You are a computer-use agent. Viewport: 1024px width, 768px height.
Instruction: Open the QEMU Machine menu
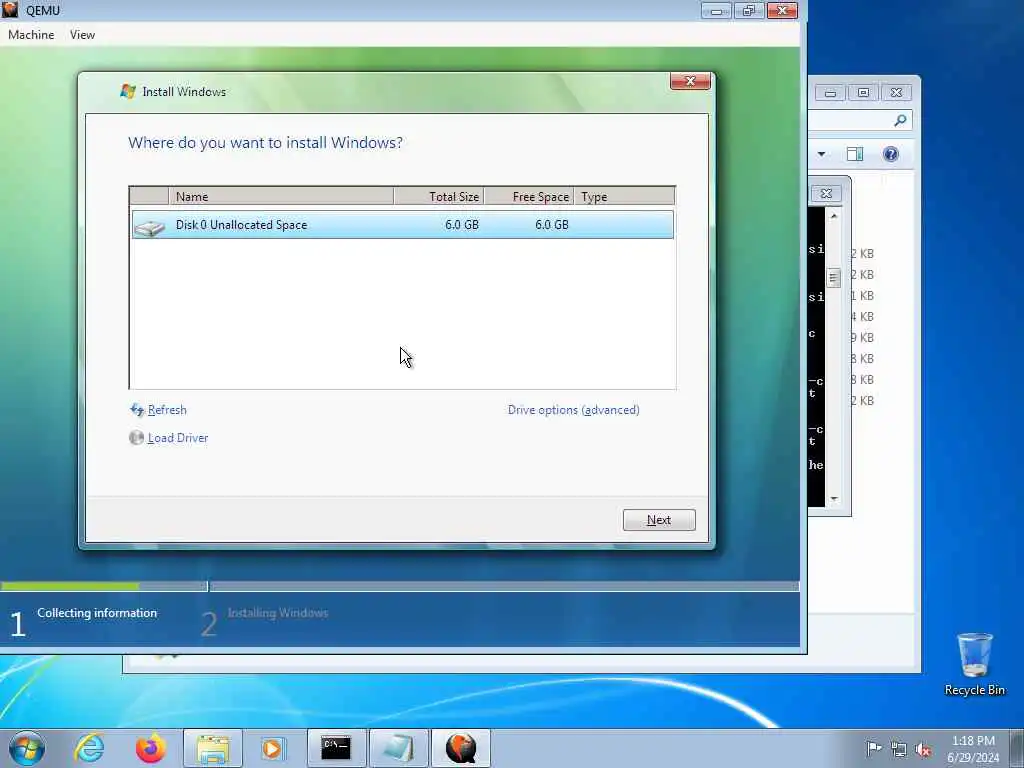(x=31, y=35)
